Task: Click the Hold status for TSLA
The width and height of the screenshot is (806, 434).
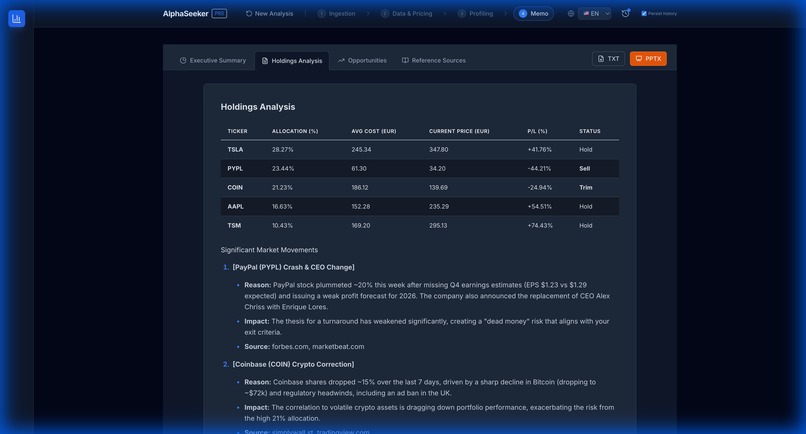Action: click(585, 150)
